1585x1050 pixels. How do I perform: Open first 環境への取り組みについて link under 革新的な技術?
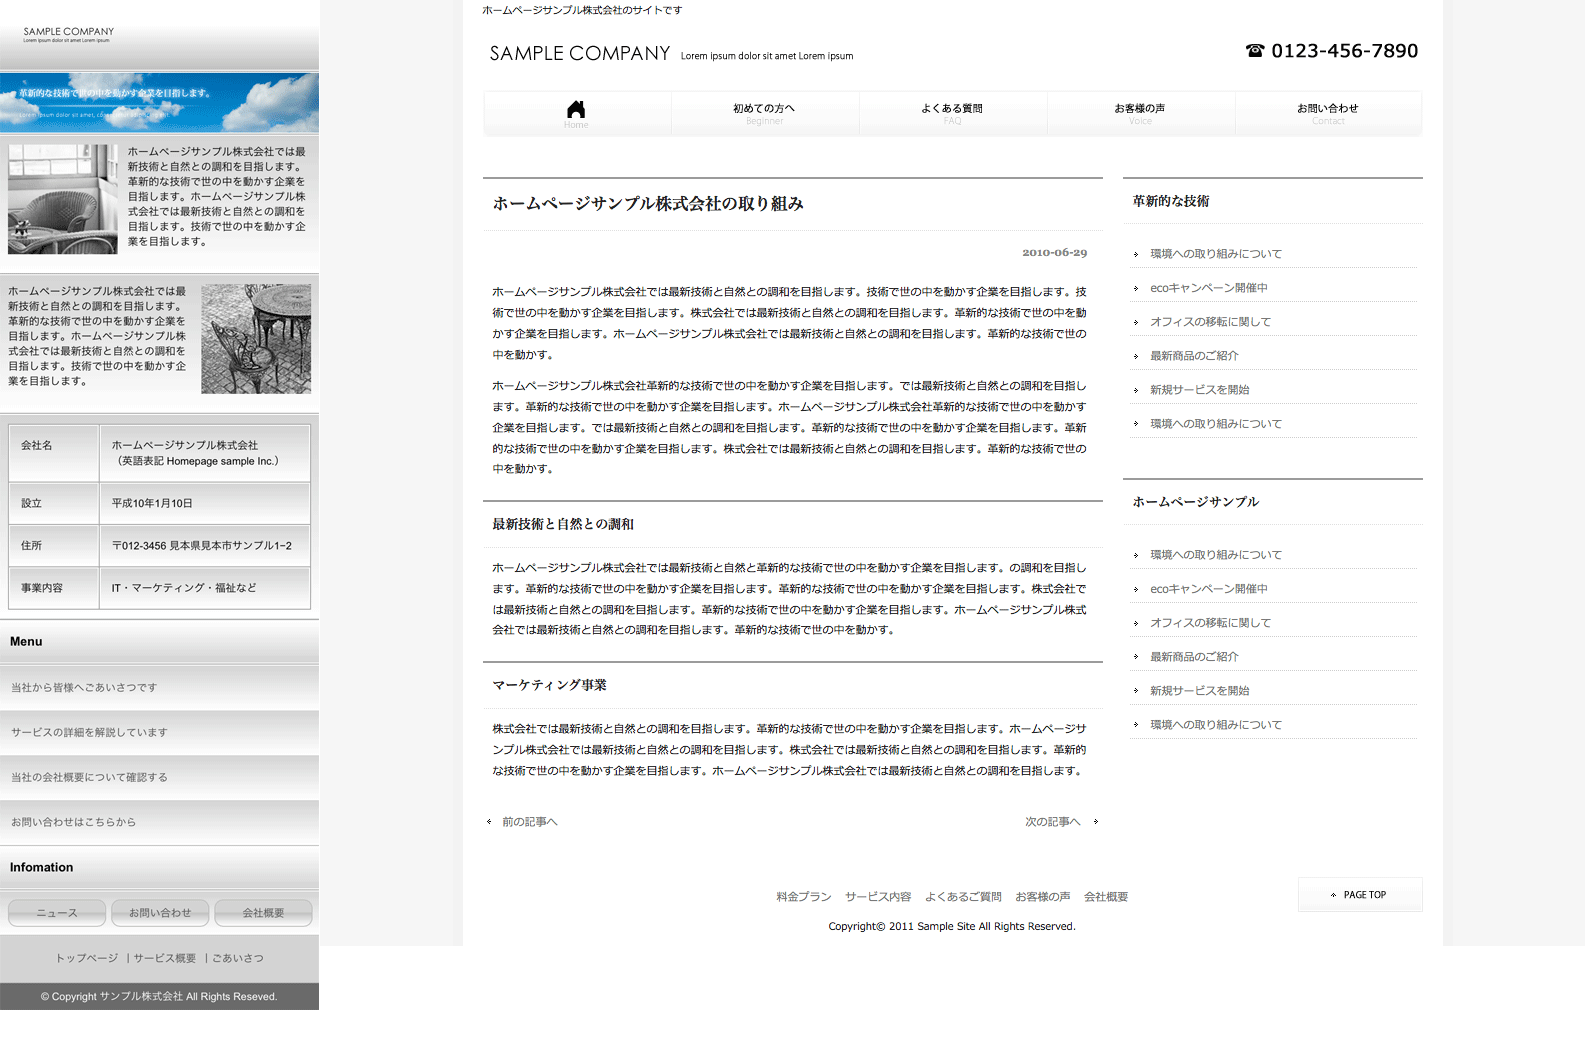click(x=1215, y=254)
